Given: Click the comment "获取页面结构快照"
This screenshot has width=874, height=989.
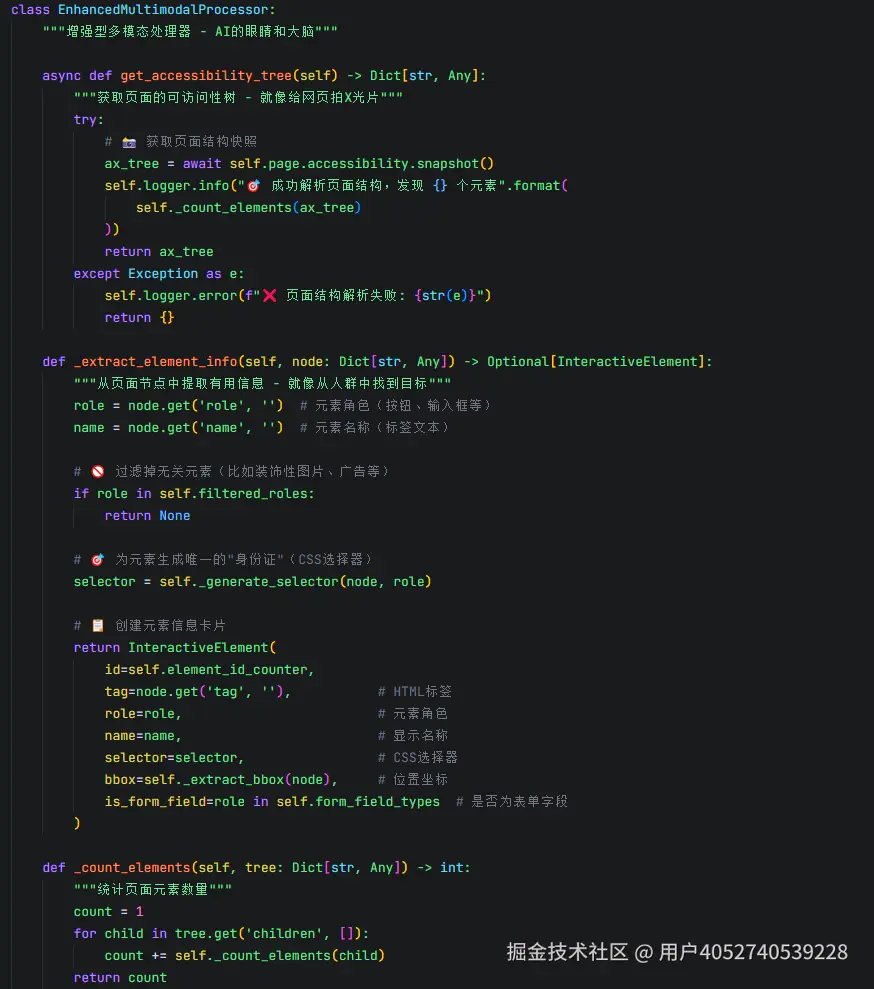Looking at the screenshot, I should [x=201, y=141].
